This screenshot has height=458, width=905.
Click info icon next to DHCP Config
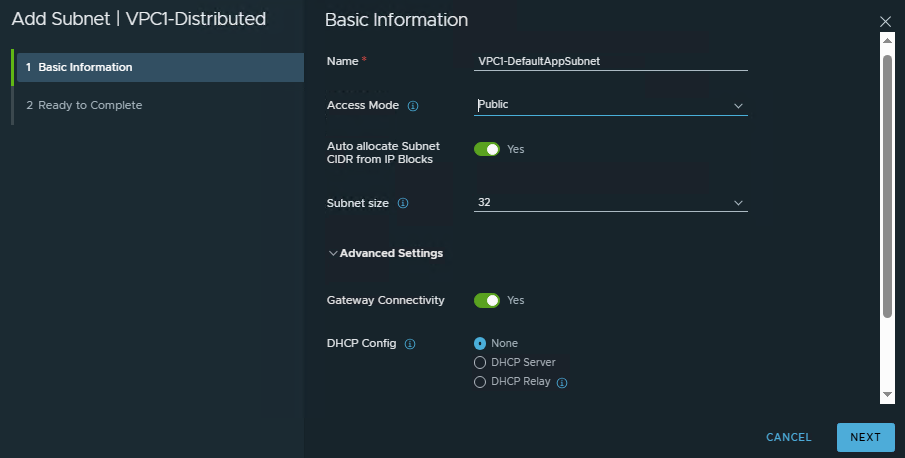click(x=410, y=344)
